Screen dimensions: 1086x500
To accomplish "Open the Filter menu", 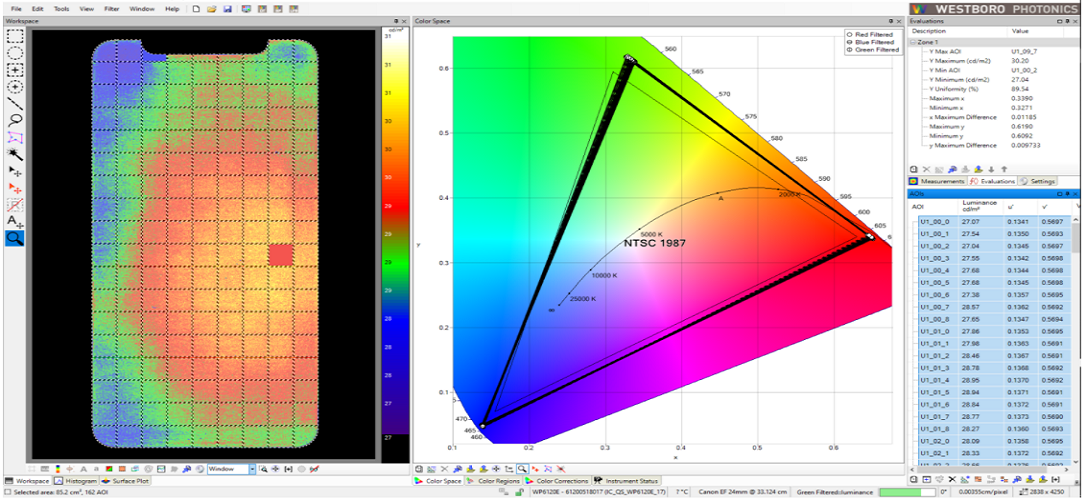I will tap(111, 8).
